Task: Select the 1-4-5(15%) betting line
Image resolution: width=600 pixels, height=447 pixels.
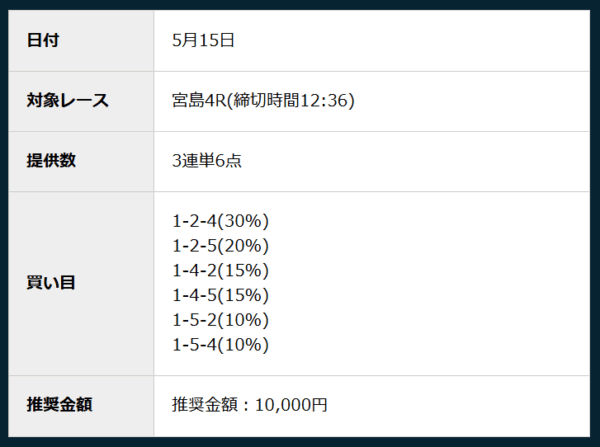Action: coord(221,295)
